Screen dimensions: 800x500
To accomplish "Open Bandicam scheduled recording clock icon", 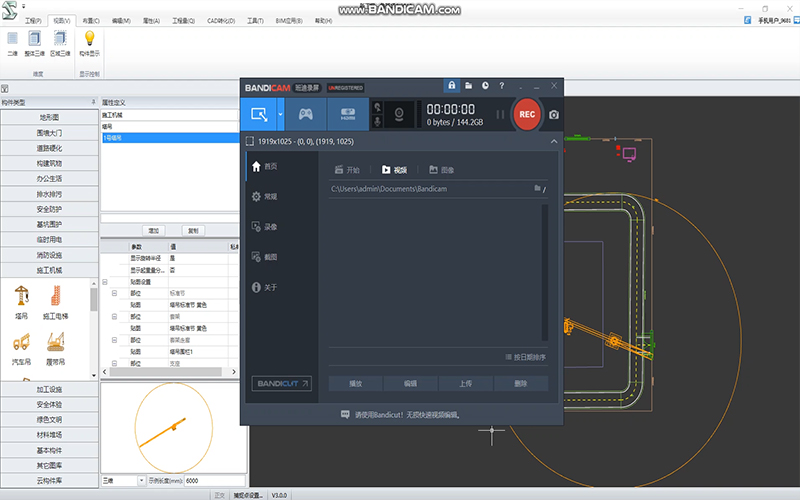I will (485, 86).
